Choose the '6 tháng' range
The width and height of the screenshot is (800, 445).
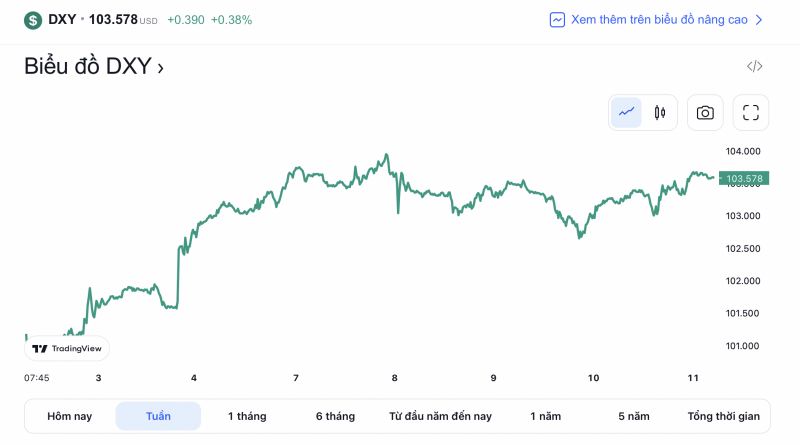[335, 416]
